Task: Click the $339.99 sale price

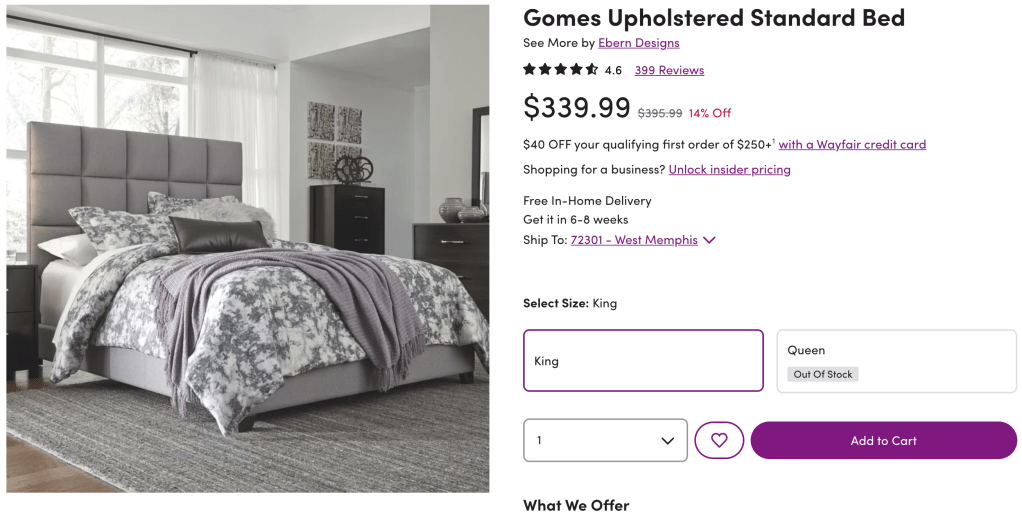Action: pos(577,107)
